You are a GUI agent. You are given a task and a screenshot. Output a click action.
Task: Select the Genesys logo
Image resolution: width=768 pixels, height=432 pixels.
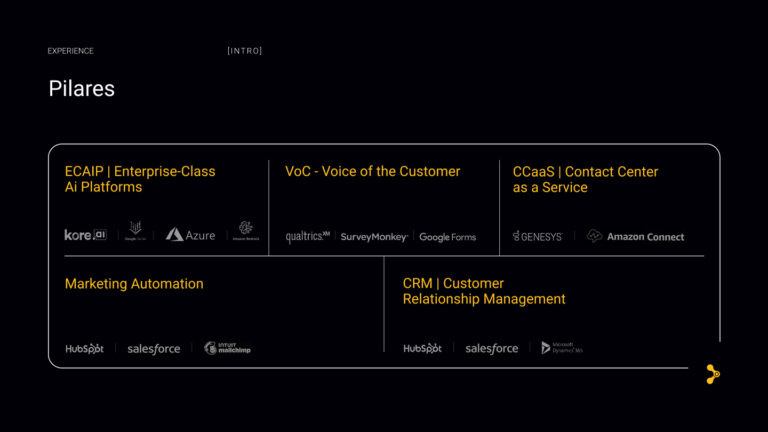click(538, 237)
